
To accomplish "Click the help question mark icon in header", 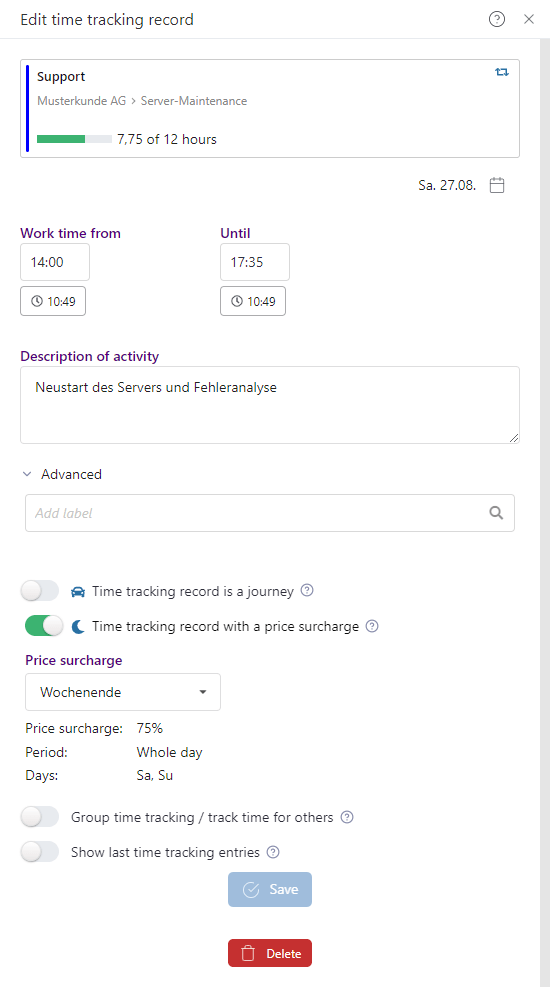I will 497,20.
